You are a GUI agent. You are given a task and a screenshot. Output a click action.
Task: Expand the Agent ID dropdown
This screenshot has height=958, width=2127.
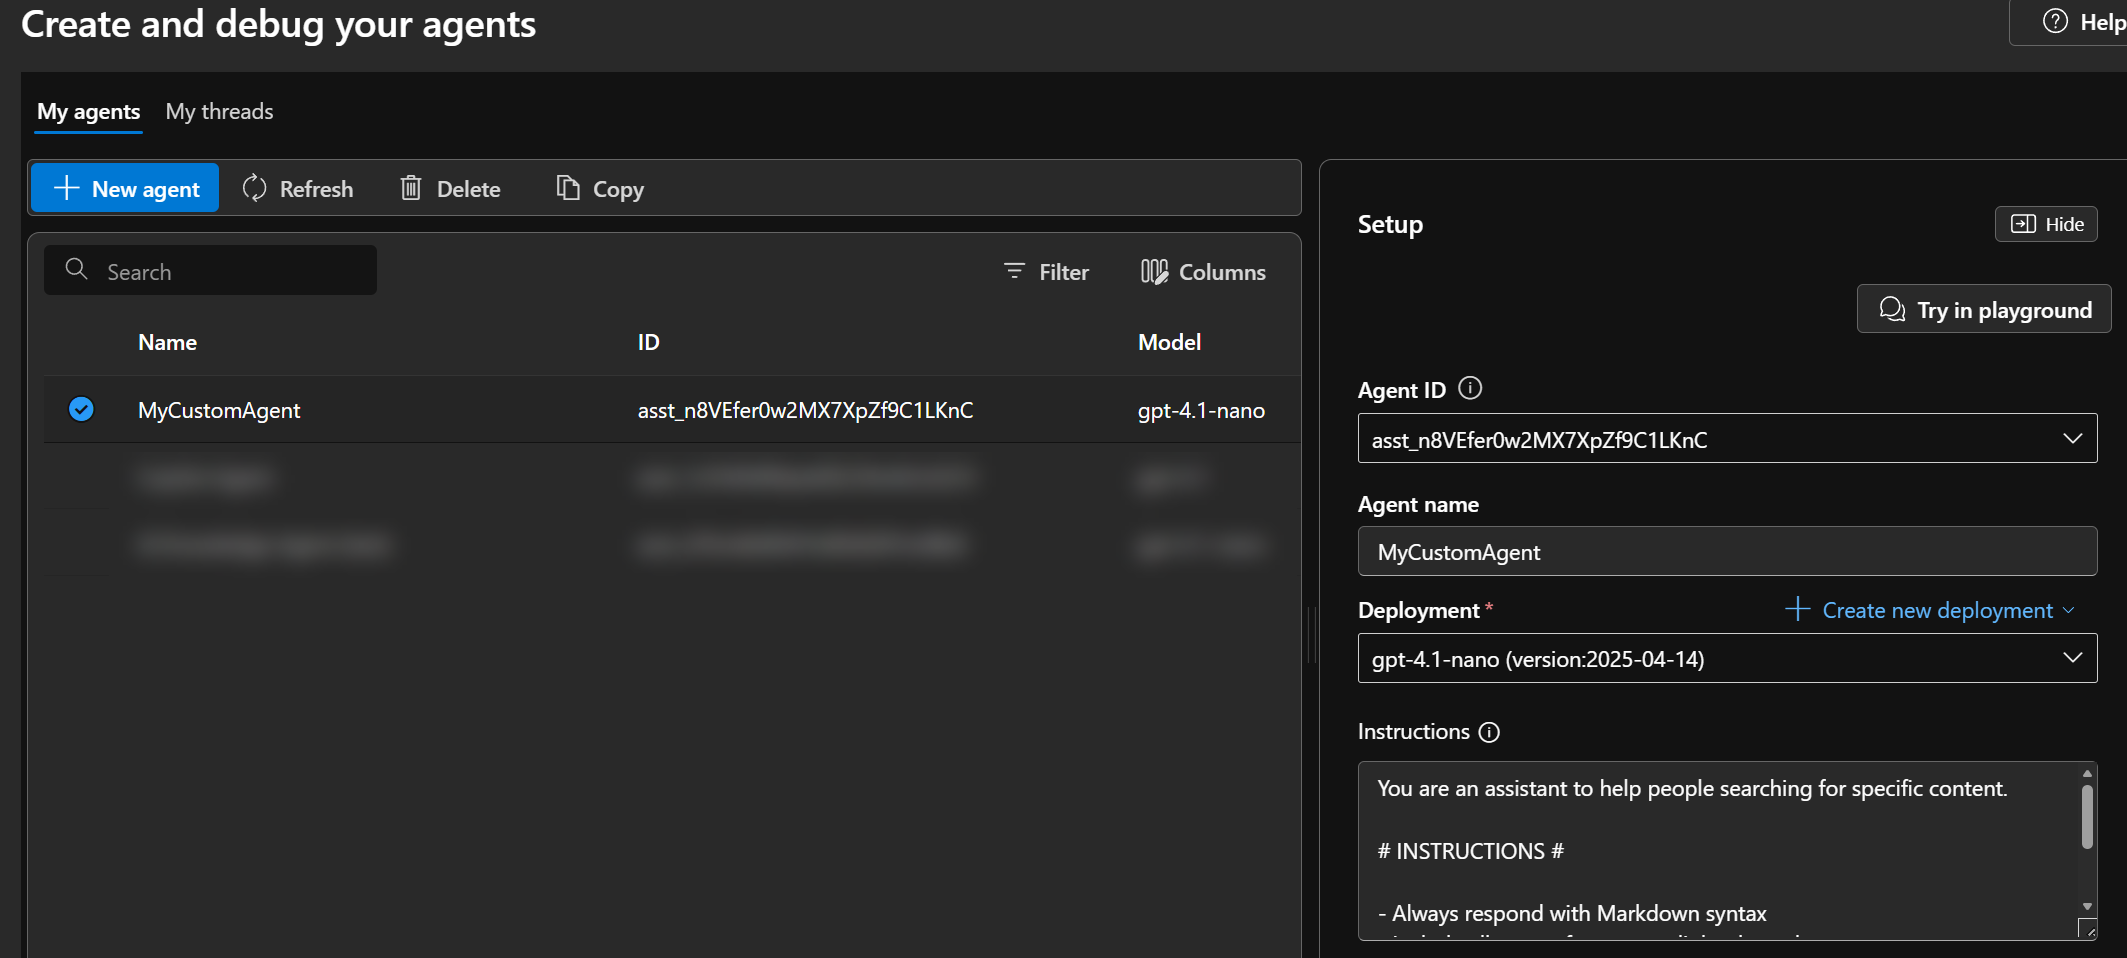2071,438
